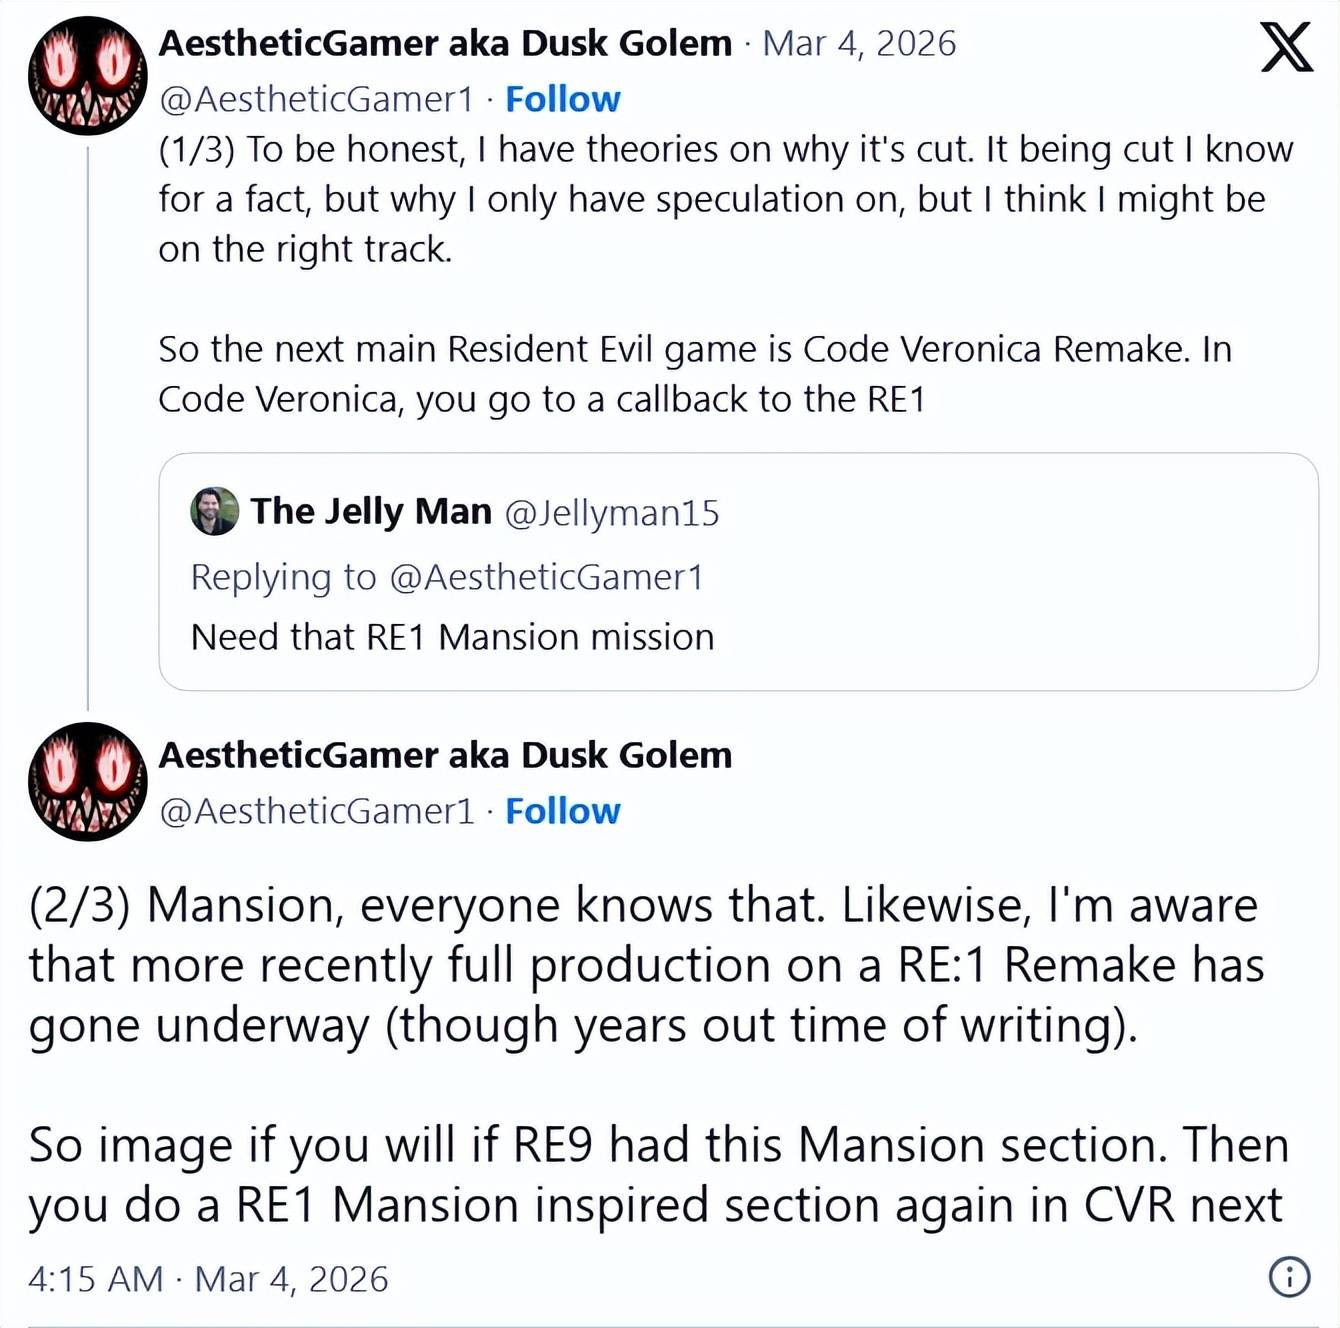This screenshot has width=1340, height=1328.
Task: Open the author name on the second tweet
Action: [x=445, y=755]
